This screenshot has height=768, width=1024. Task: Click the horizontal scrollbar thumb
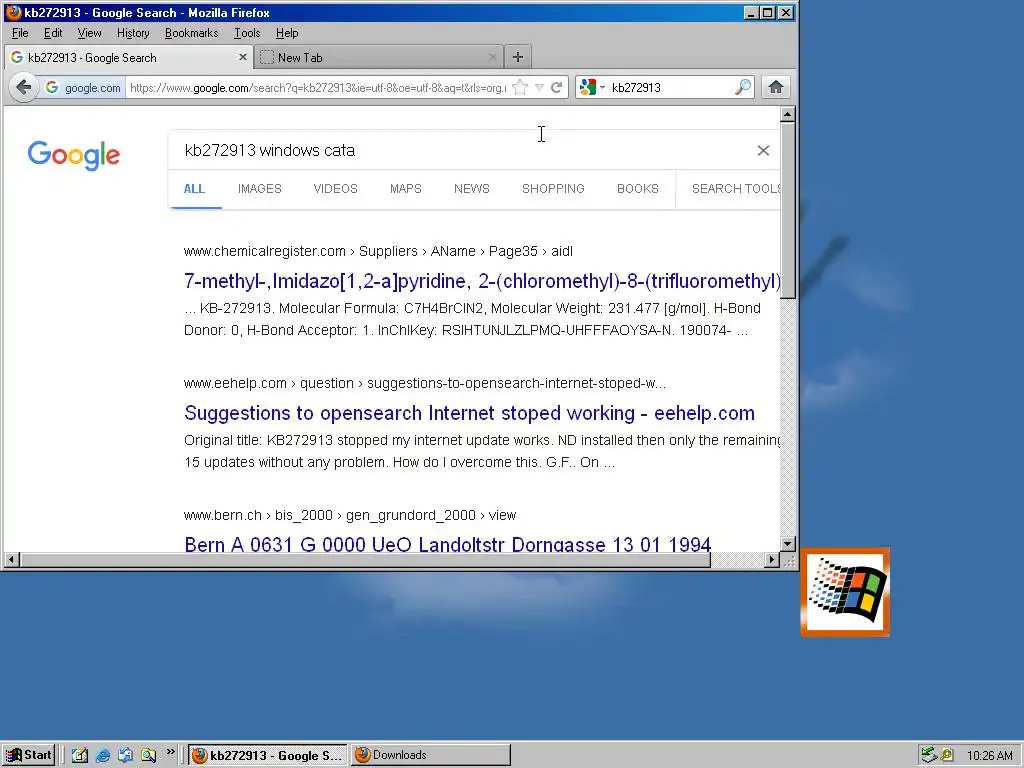tap(365, 560)
